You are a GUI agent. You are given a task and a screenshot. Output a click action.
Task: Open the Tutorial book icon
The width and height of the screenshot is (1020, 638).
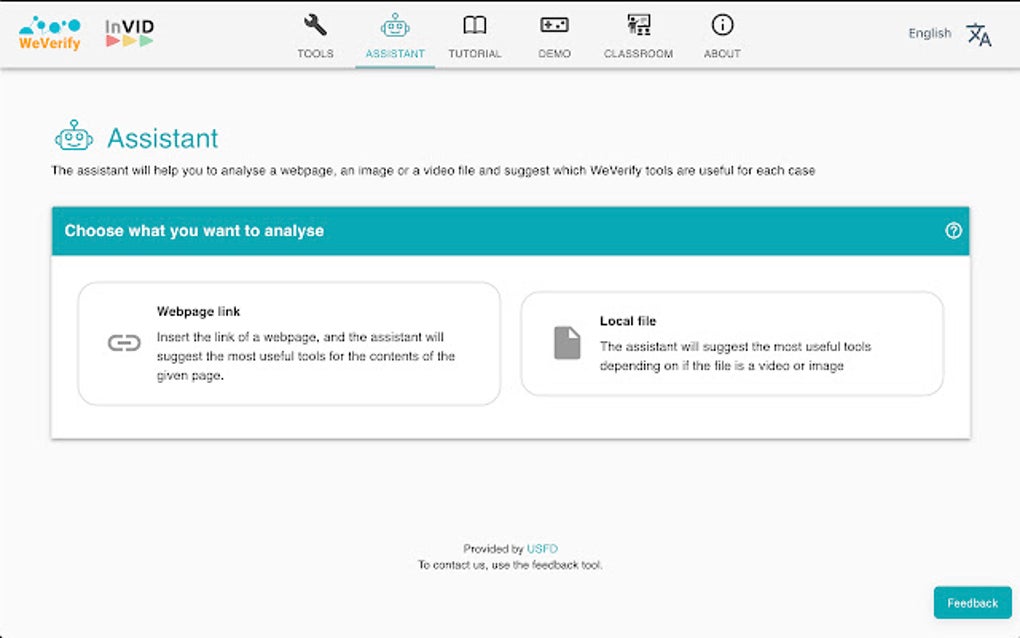click(474, 24)
